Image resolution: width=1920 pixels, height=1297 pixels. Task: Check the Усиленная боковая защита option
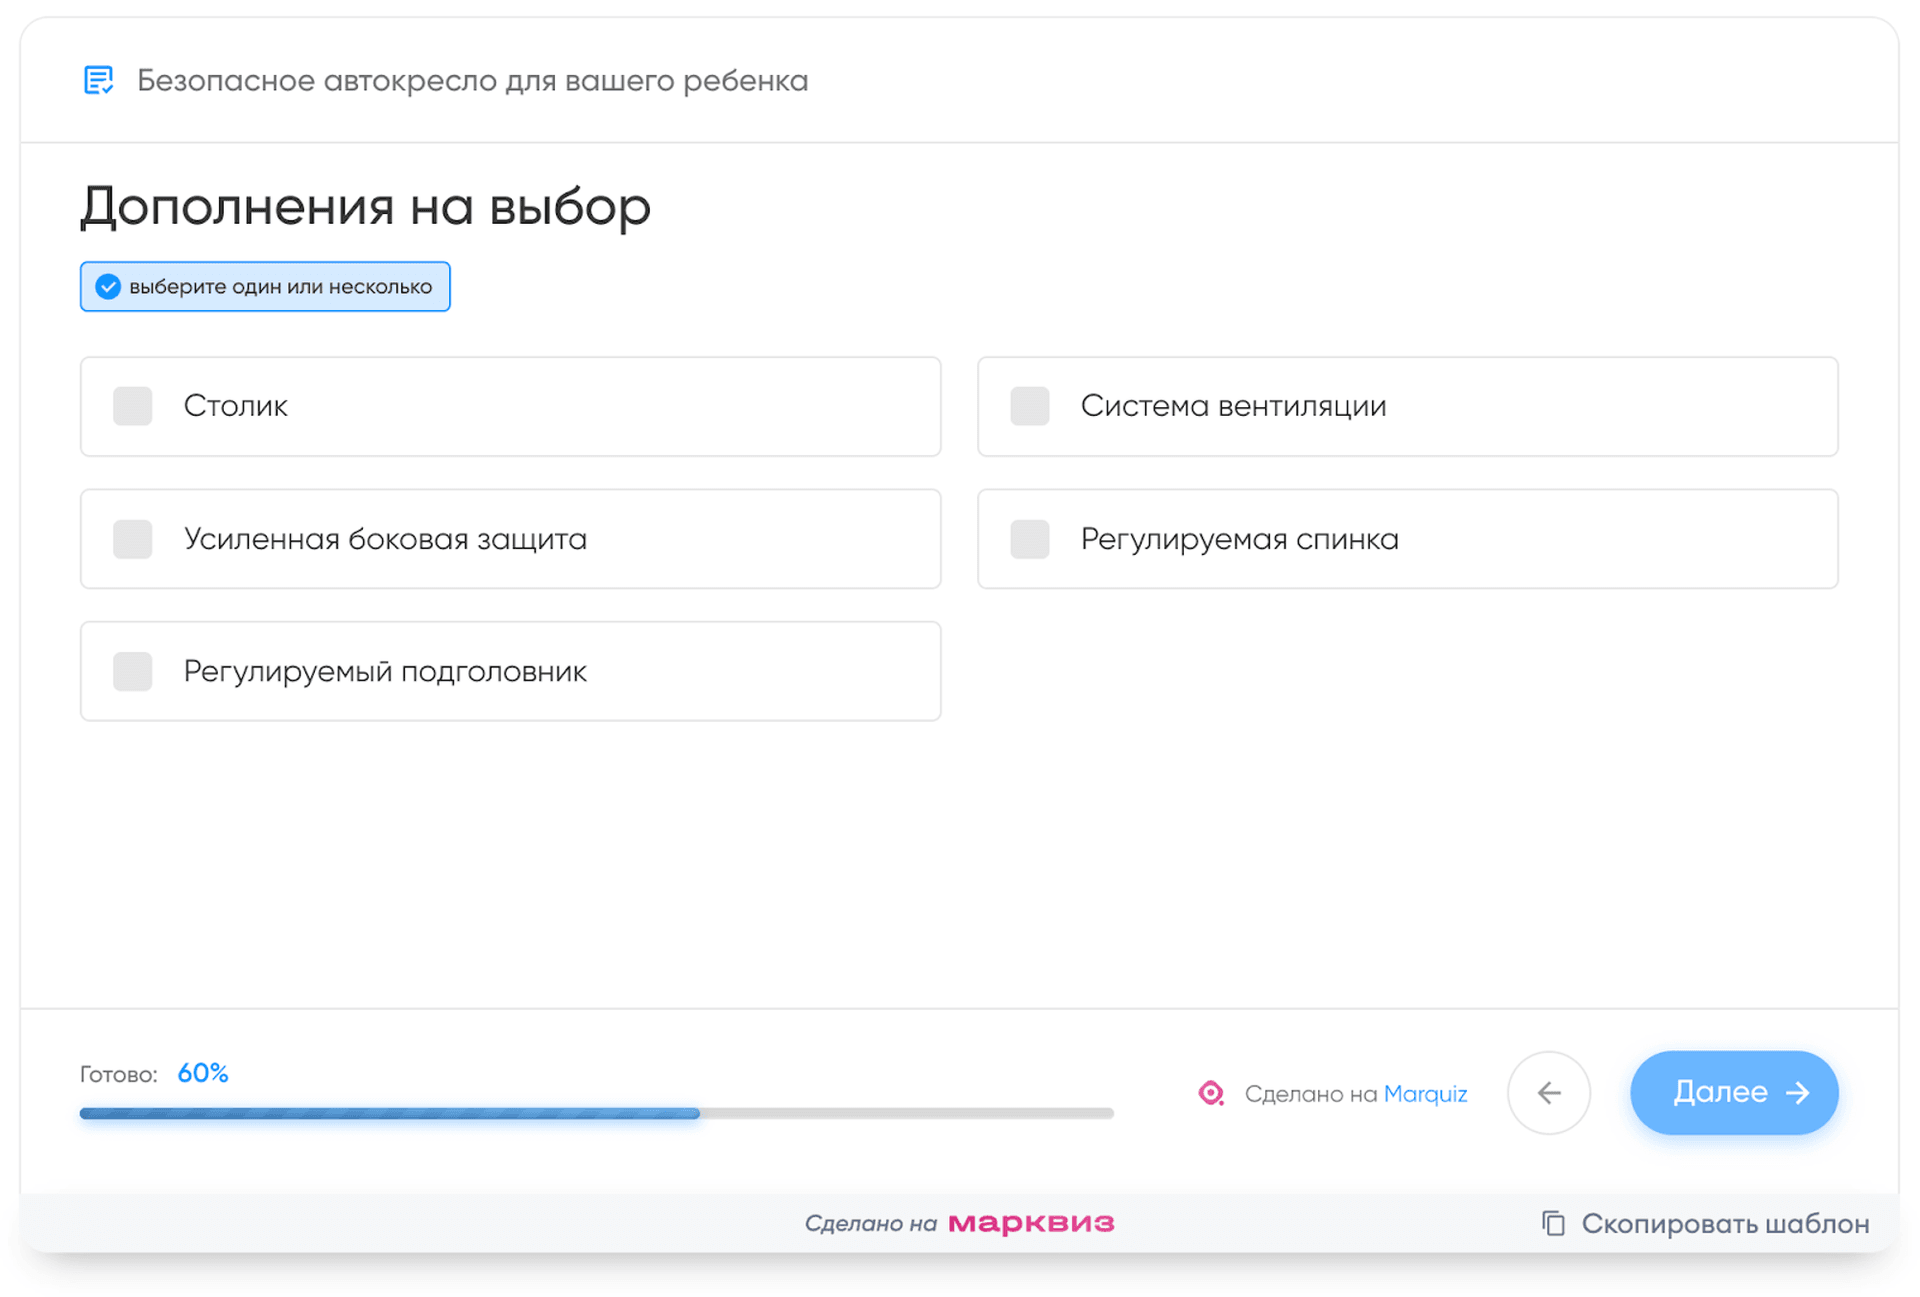[x=132, y=539]
